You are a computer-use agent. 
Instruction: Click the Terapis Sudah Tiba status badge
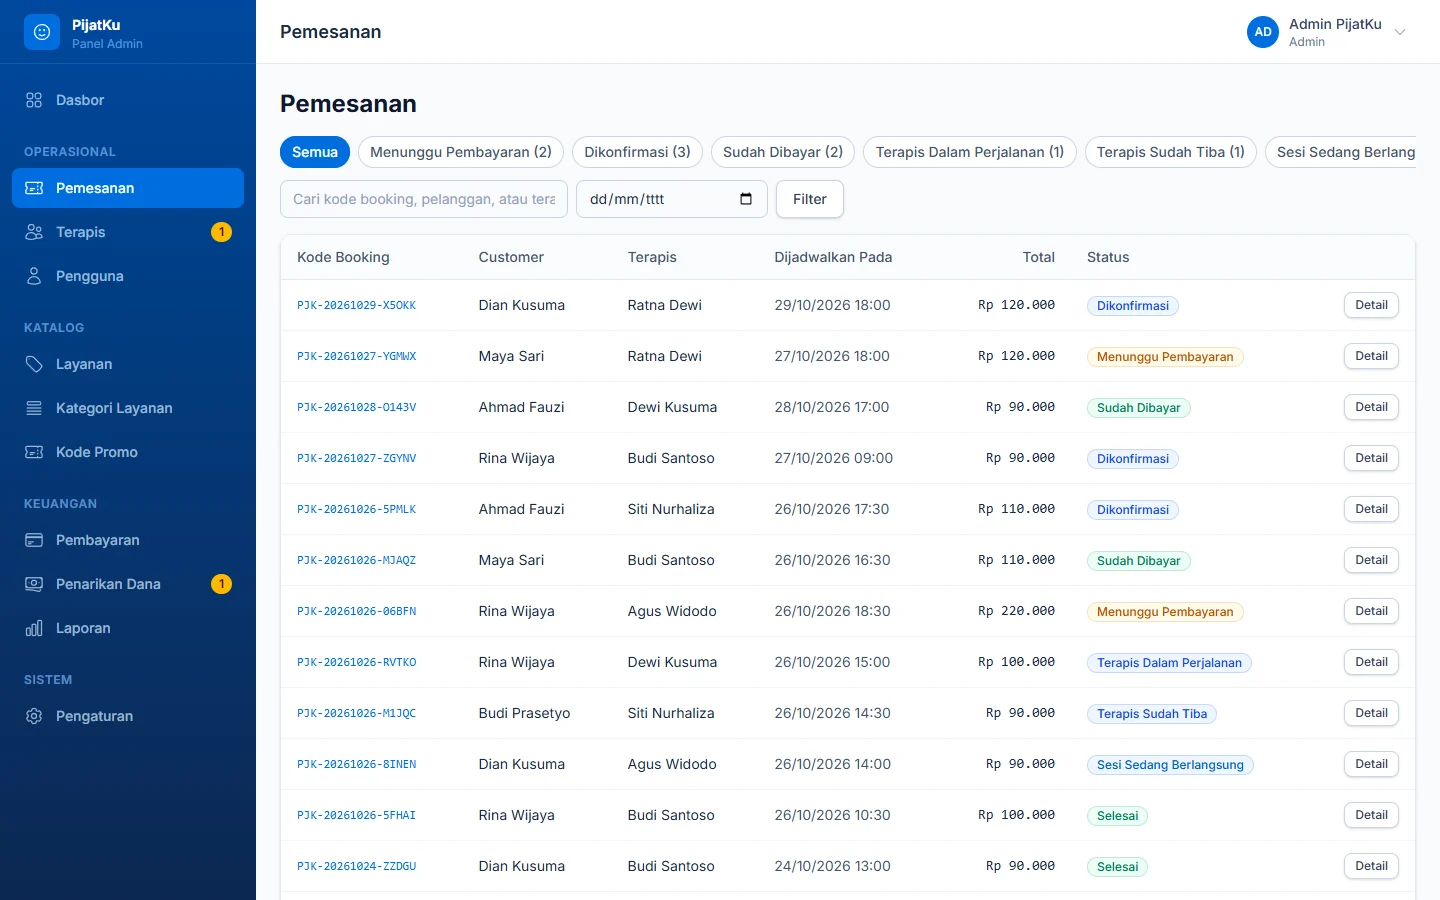point(1152,714)
